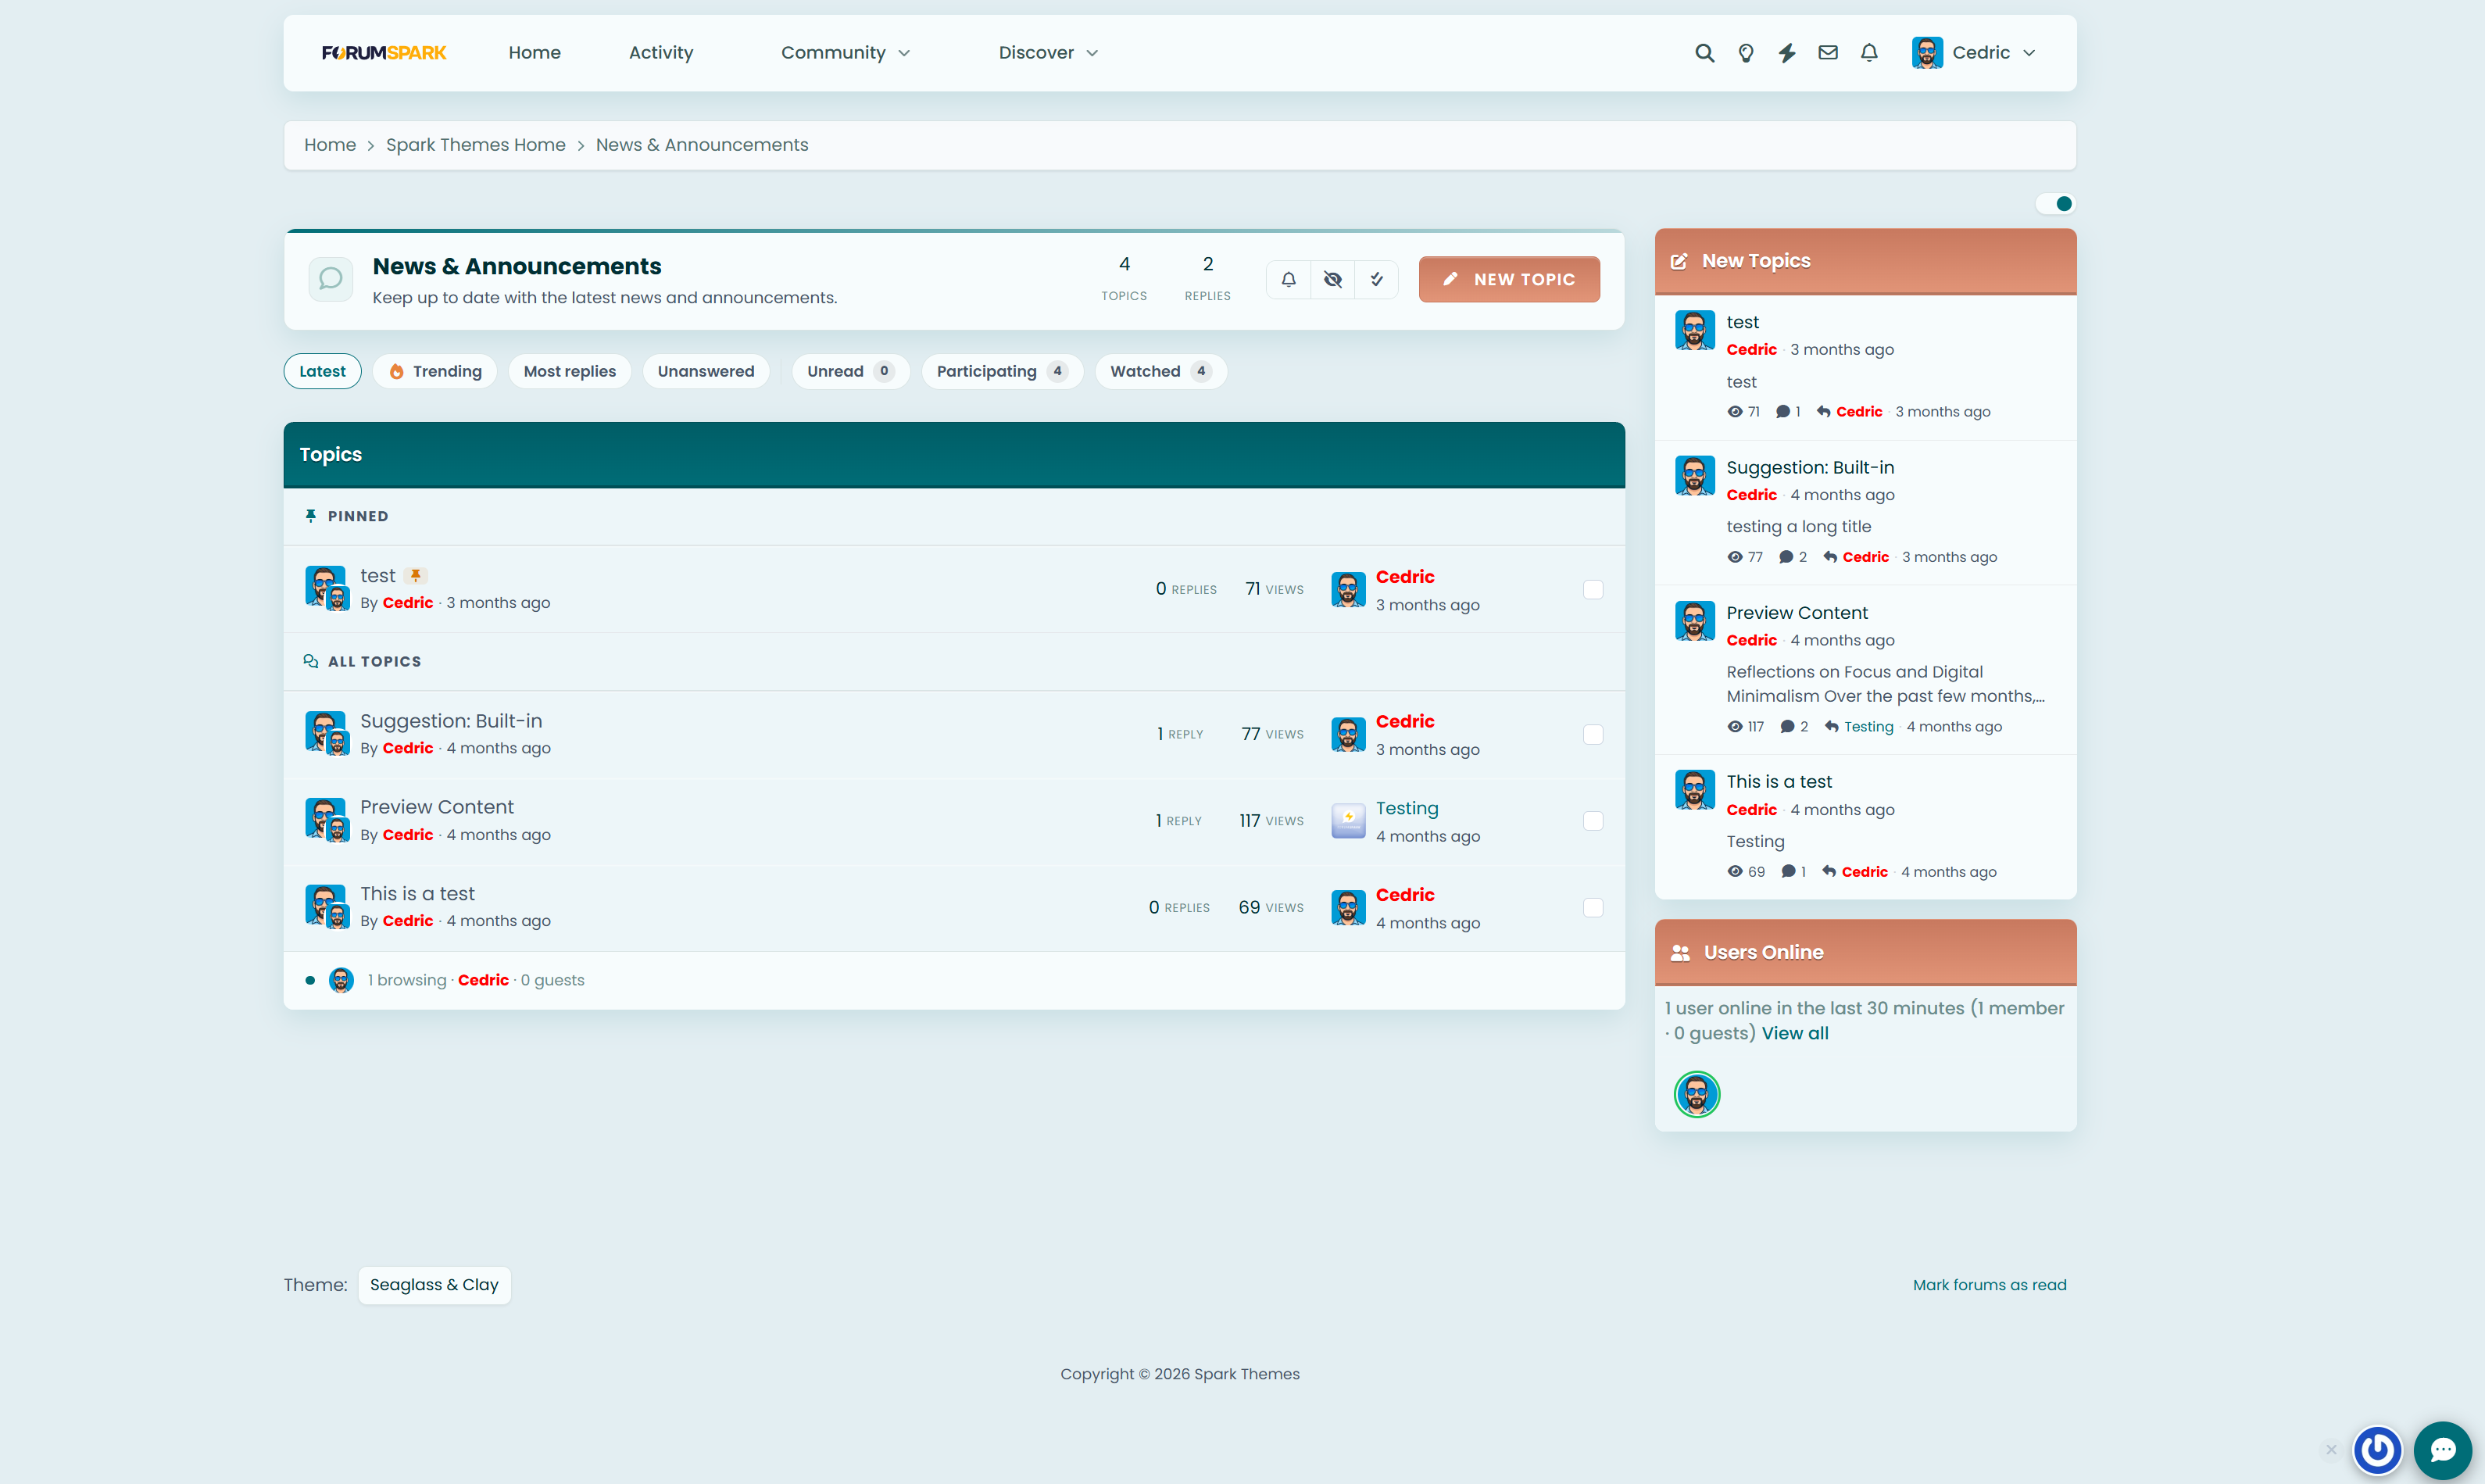Click the lightbulb icon in header
2485x1484 pixels.
1746,53
